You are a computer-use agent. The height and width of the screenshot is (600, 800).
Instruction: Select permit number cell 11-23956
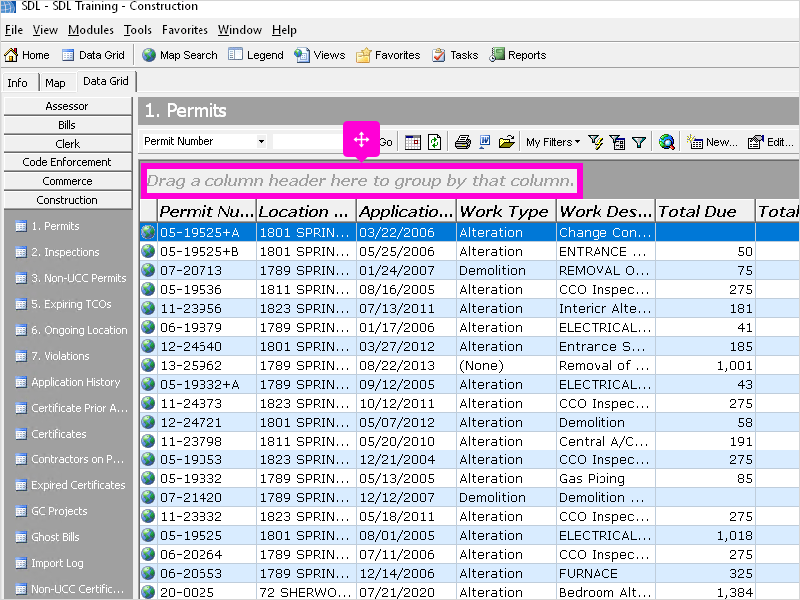click(206, 309)
